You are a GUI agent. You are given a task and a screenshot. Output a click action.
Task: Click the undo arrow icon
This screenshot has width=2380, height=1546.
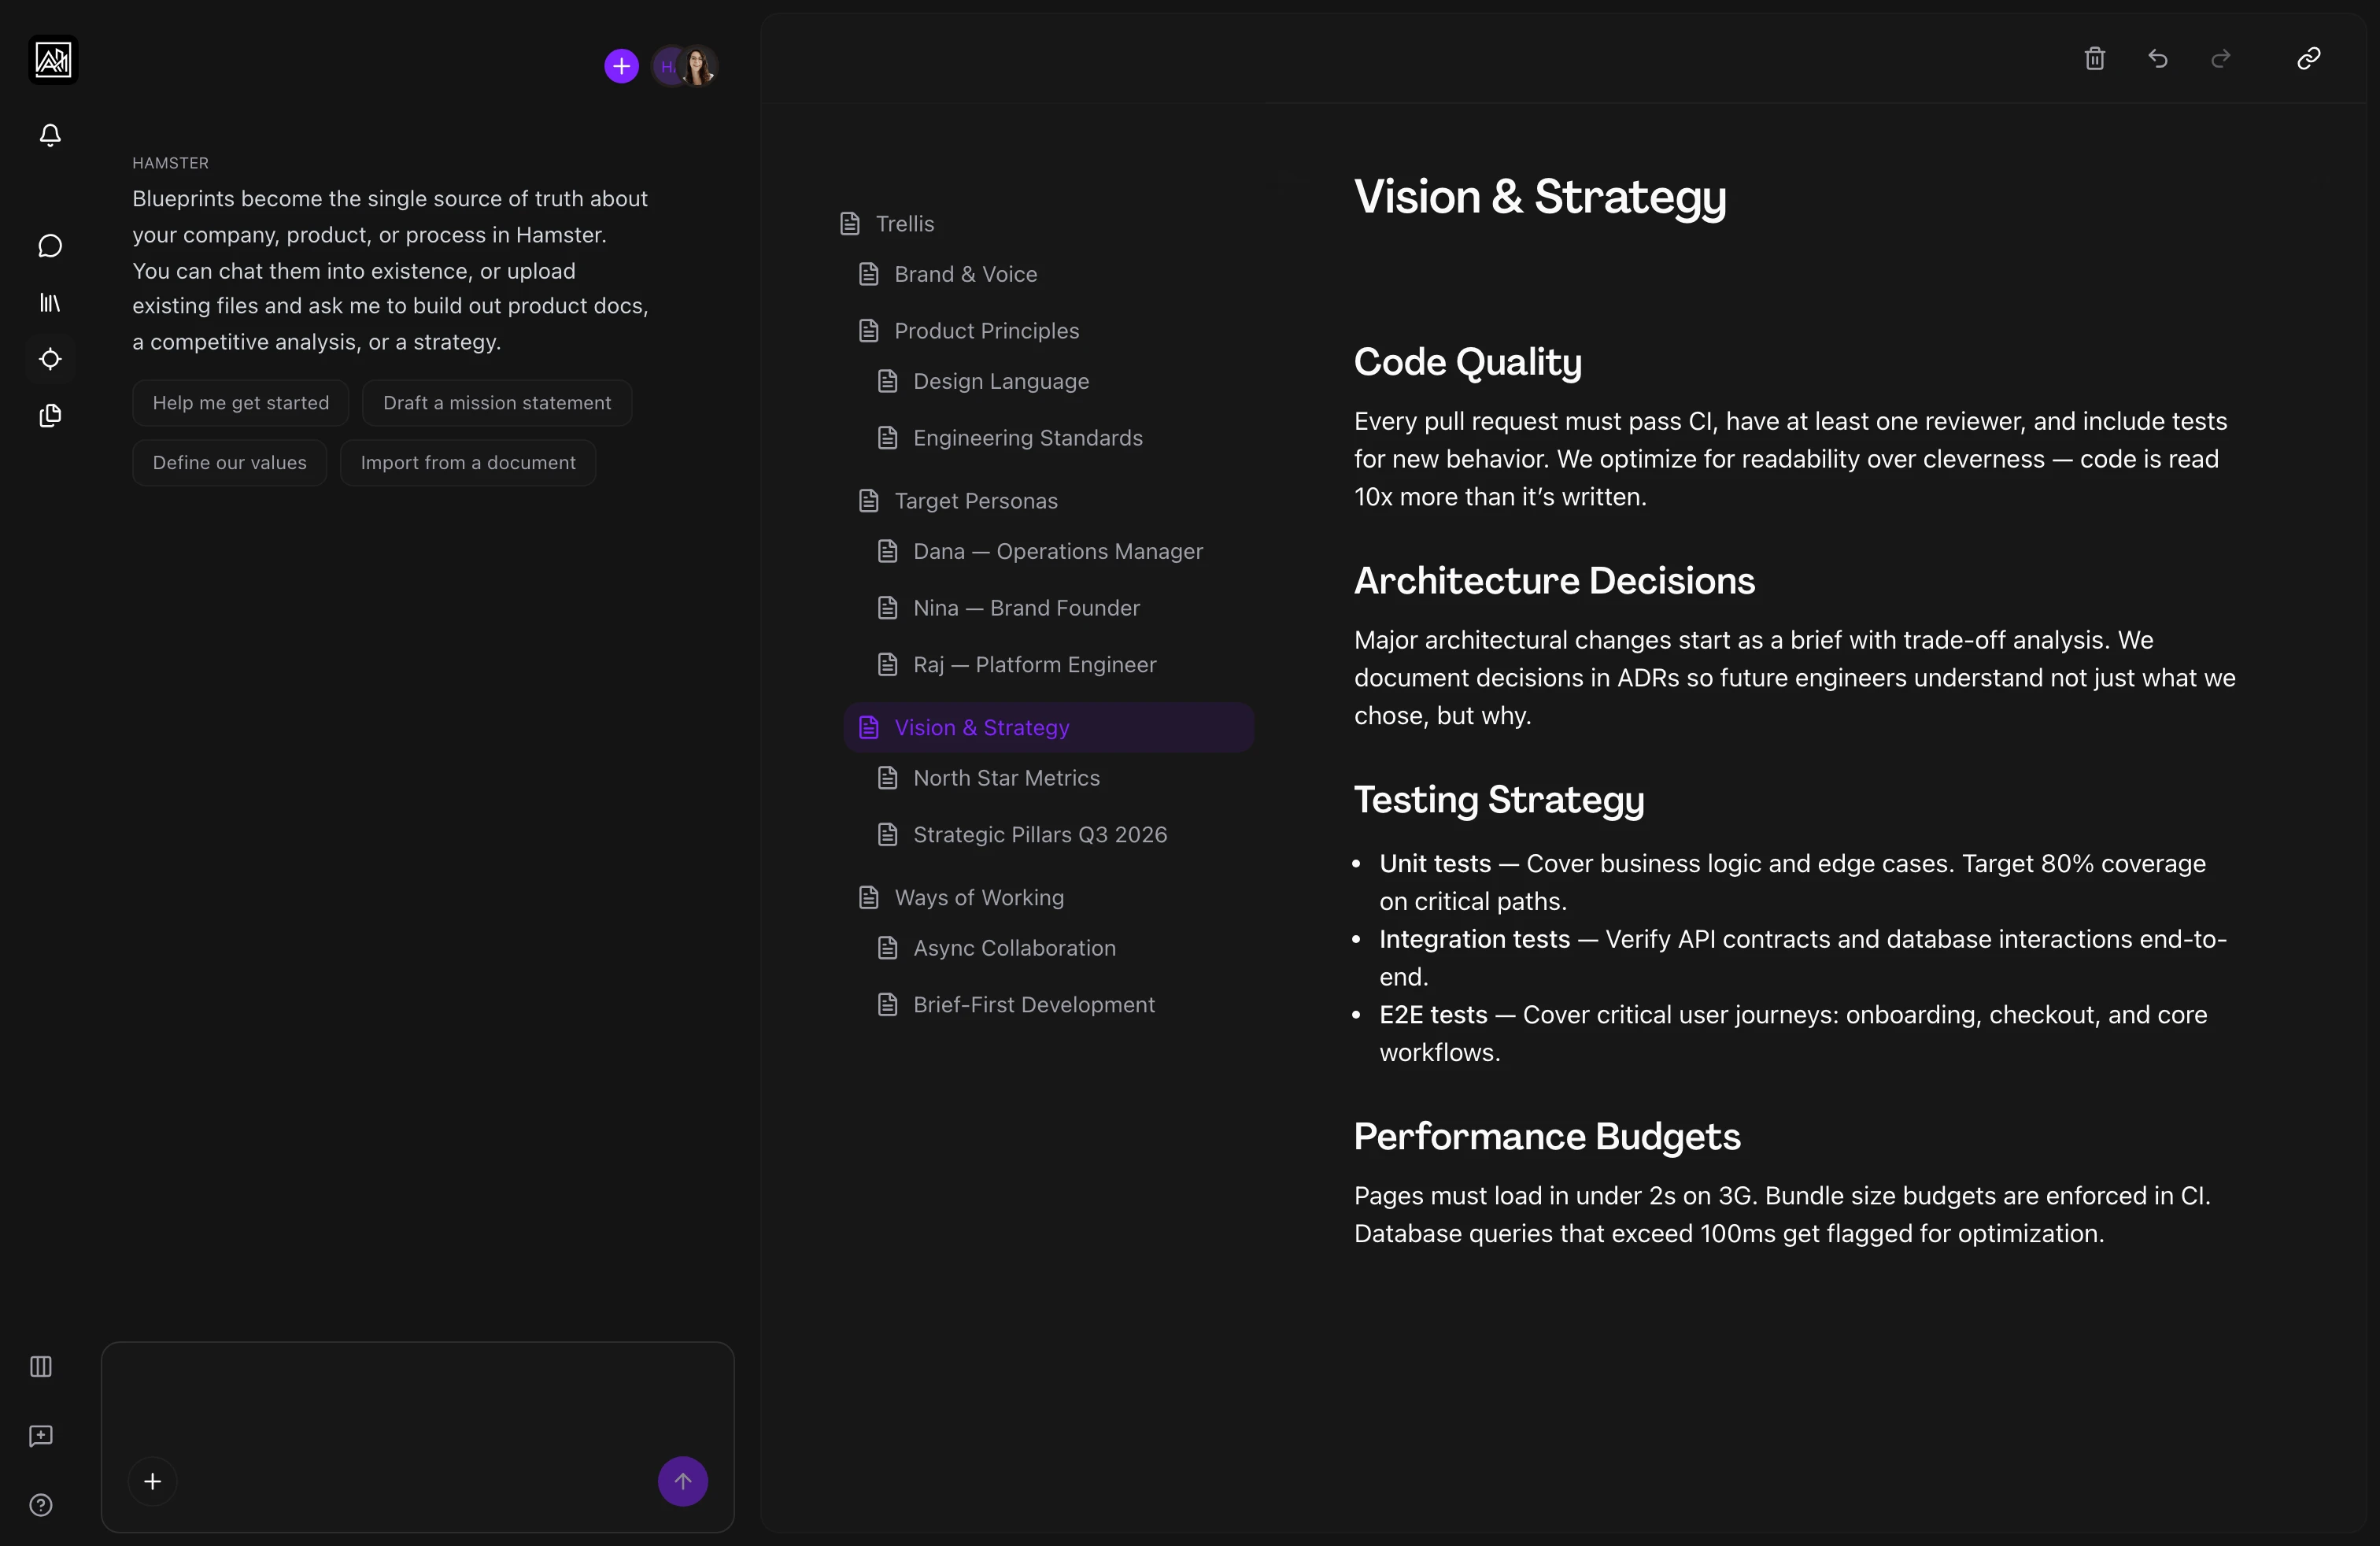click(2158, 59)
